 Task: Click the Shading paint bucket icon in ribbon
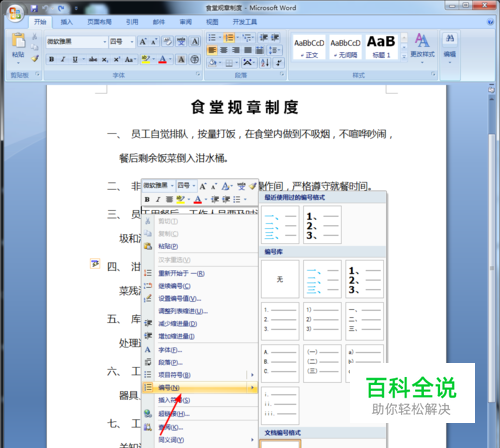coord(212,62)
